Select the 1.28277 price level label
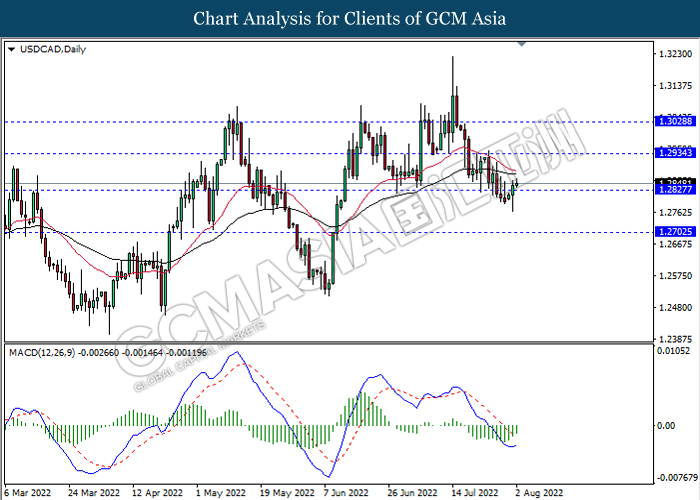 pyautogui.click(x=675, y=190)
